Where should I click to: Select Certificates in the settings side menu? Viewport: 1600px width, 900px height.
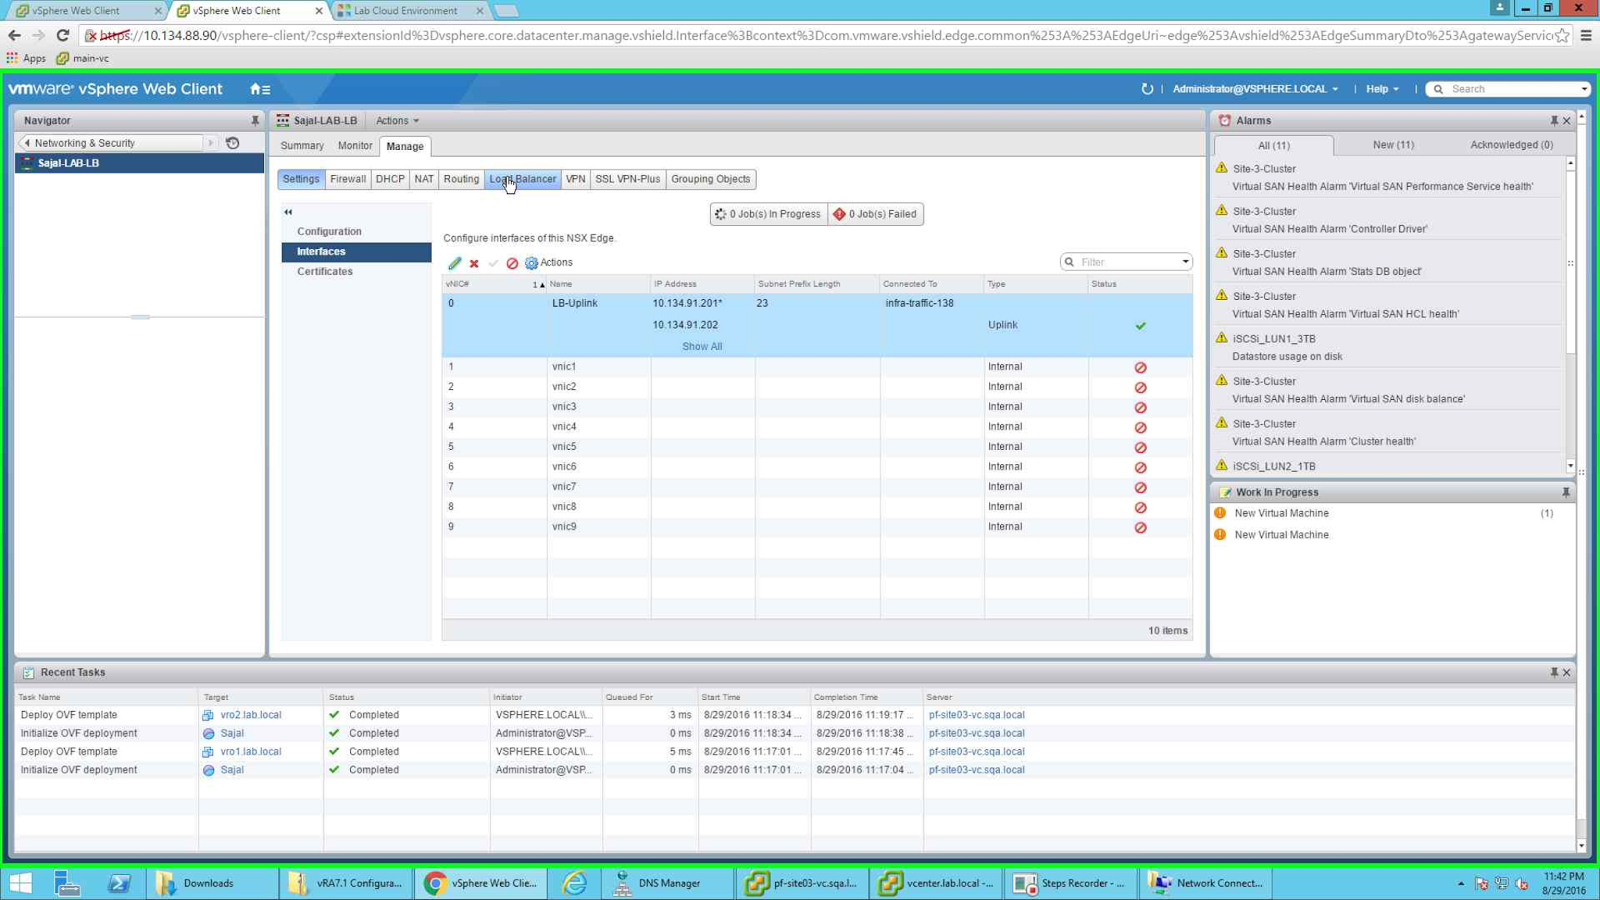(x=357, y=271)
